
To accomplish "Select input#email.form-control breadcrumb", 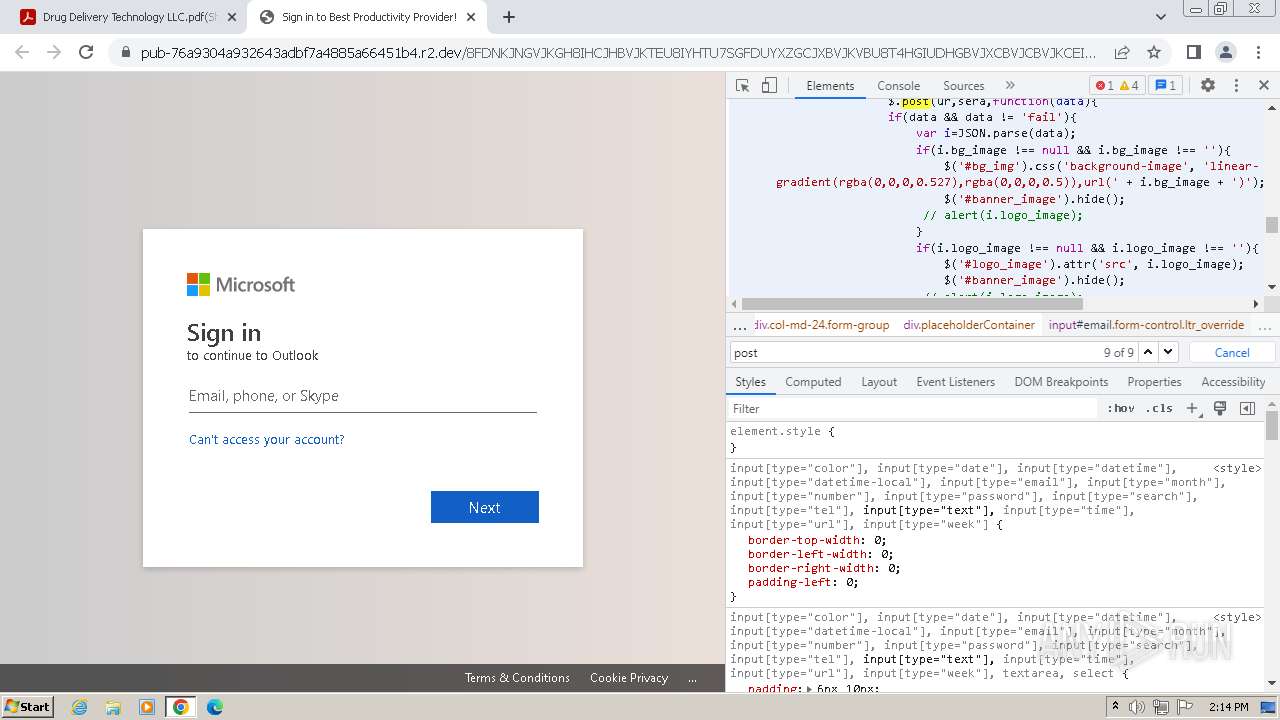I will coord(1146,325).
